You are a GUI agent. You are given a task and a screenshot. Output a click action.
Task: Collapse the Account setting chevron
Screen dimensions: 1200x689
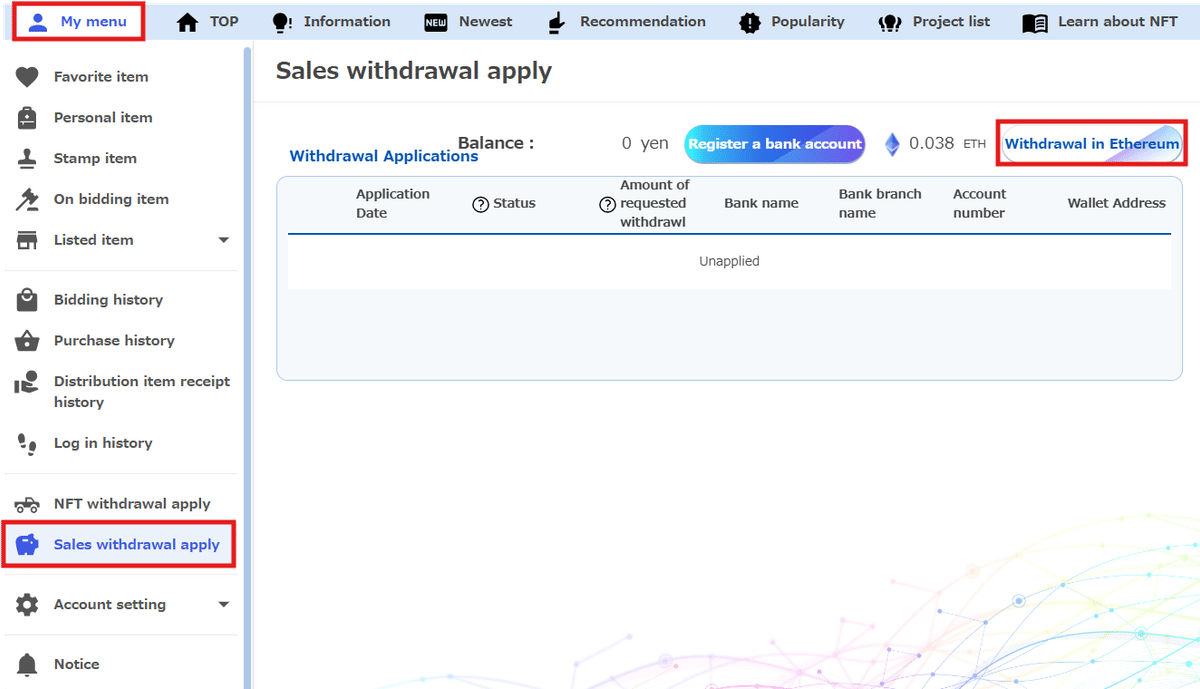224,604
